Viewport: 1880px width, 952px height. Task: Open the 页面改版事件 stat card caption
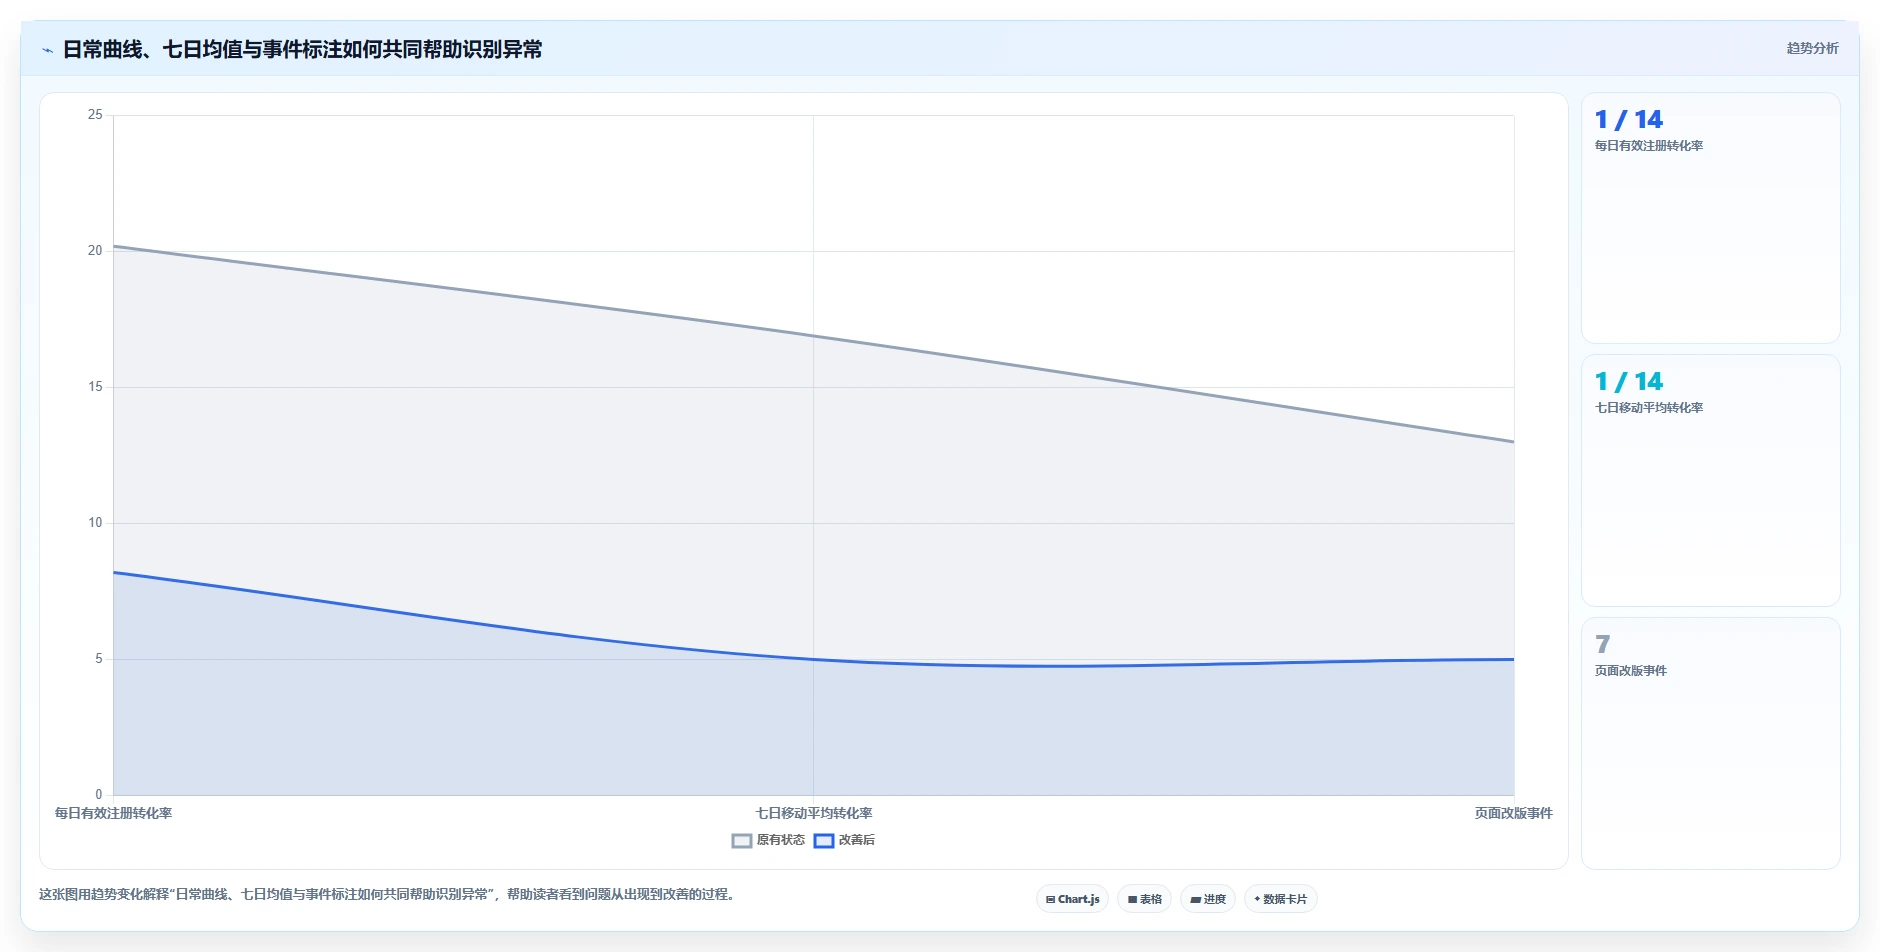pos(1630,671)
